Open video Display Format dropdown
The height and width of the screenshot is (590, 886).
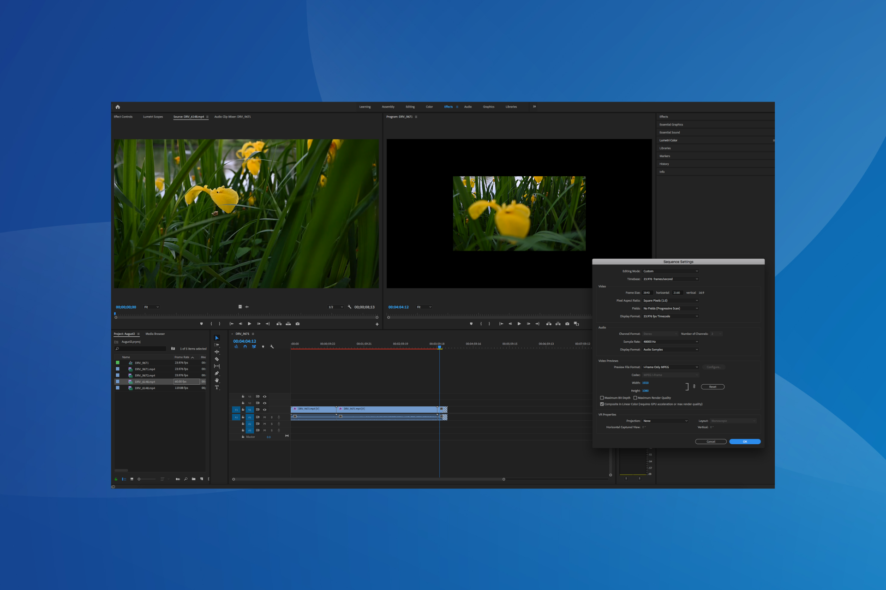[x=671, y=316]
